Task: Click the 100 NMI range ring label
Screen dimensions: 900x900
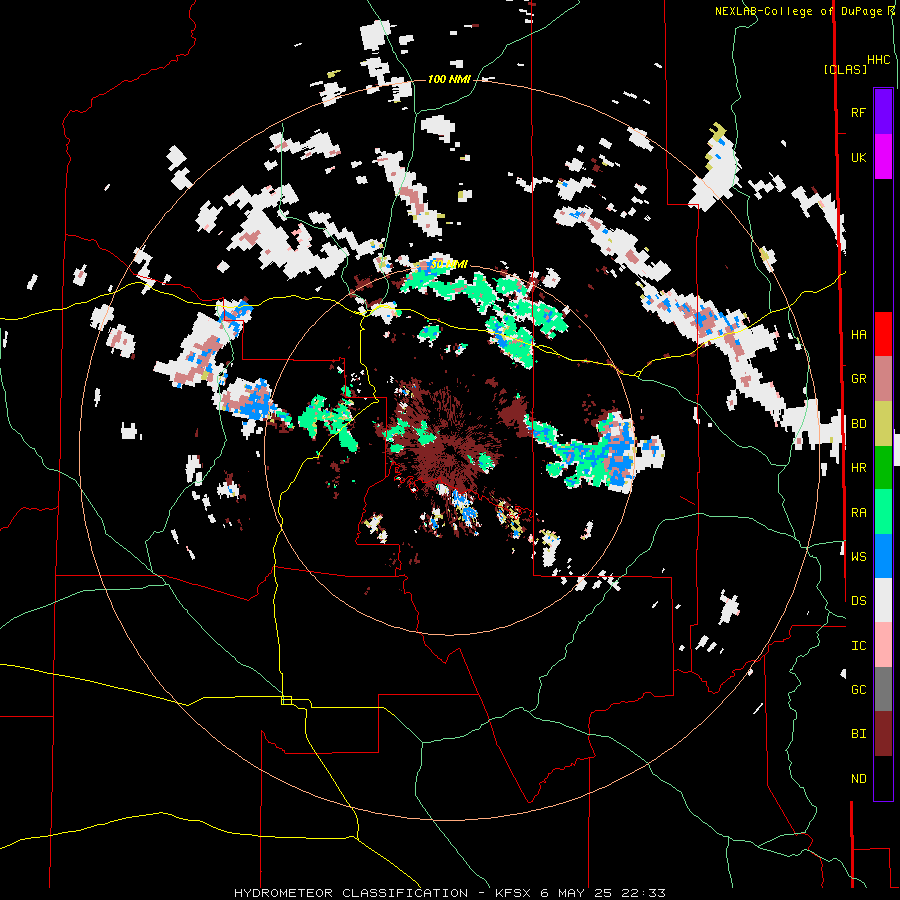Action: coord(449,79)
